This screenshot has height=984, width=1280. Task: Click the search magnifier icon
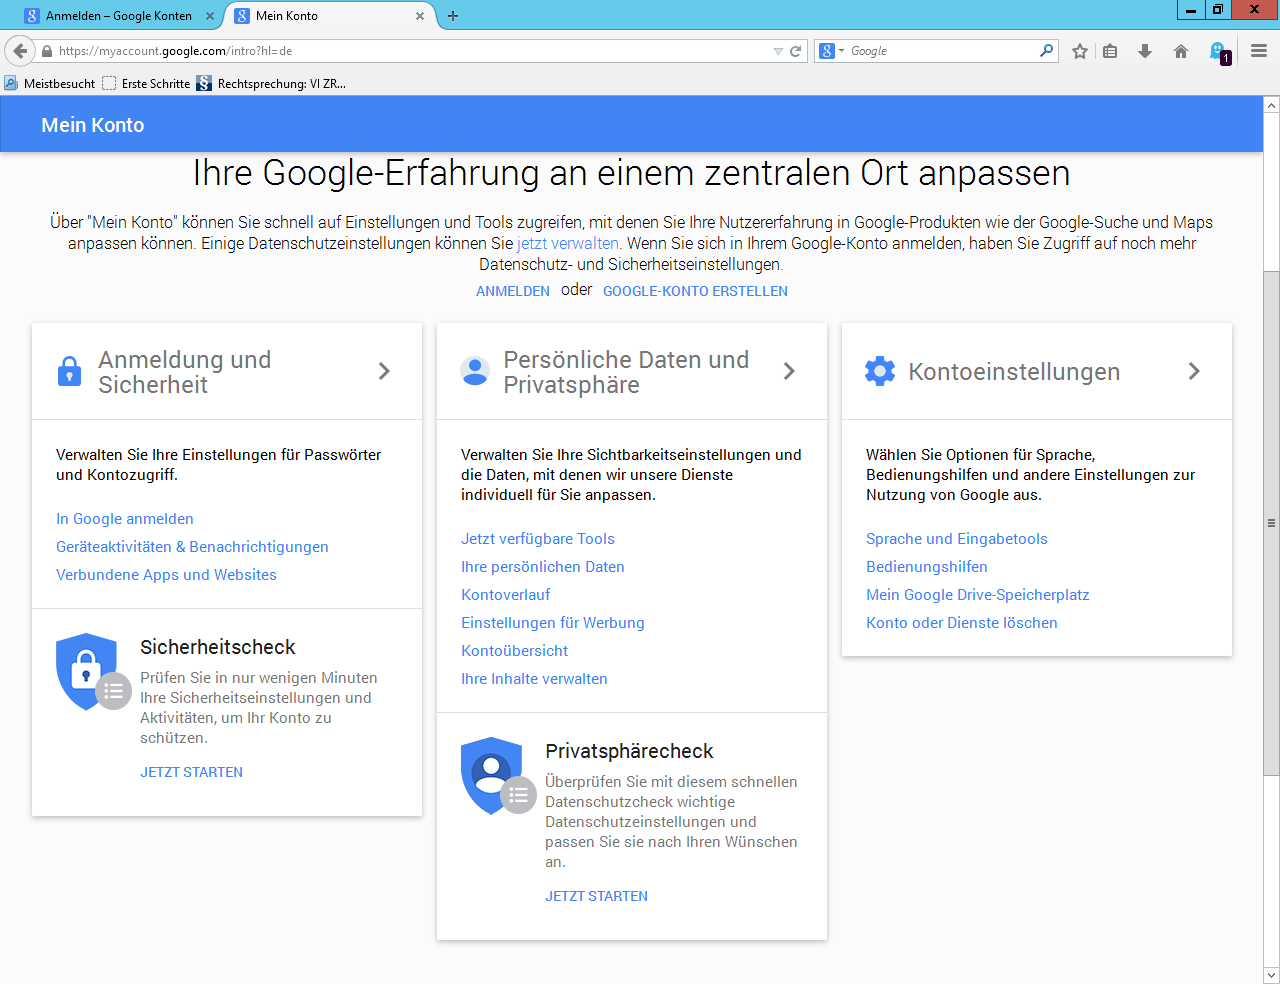coord(1046,50)
